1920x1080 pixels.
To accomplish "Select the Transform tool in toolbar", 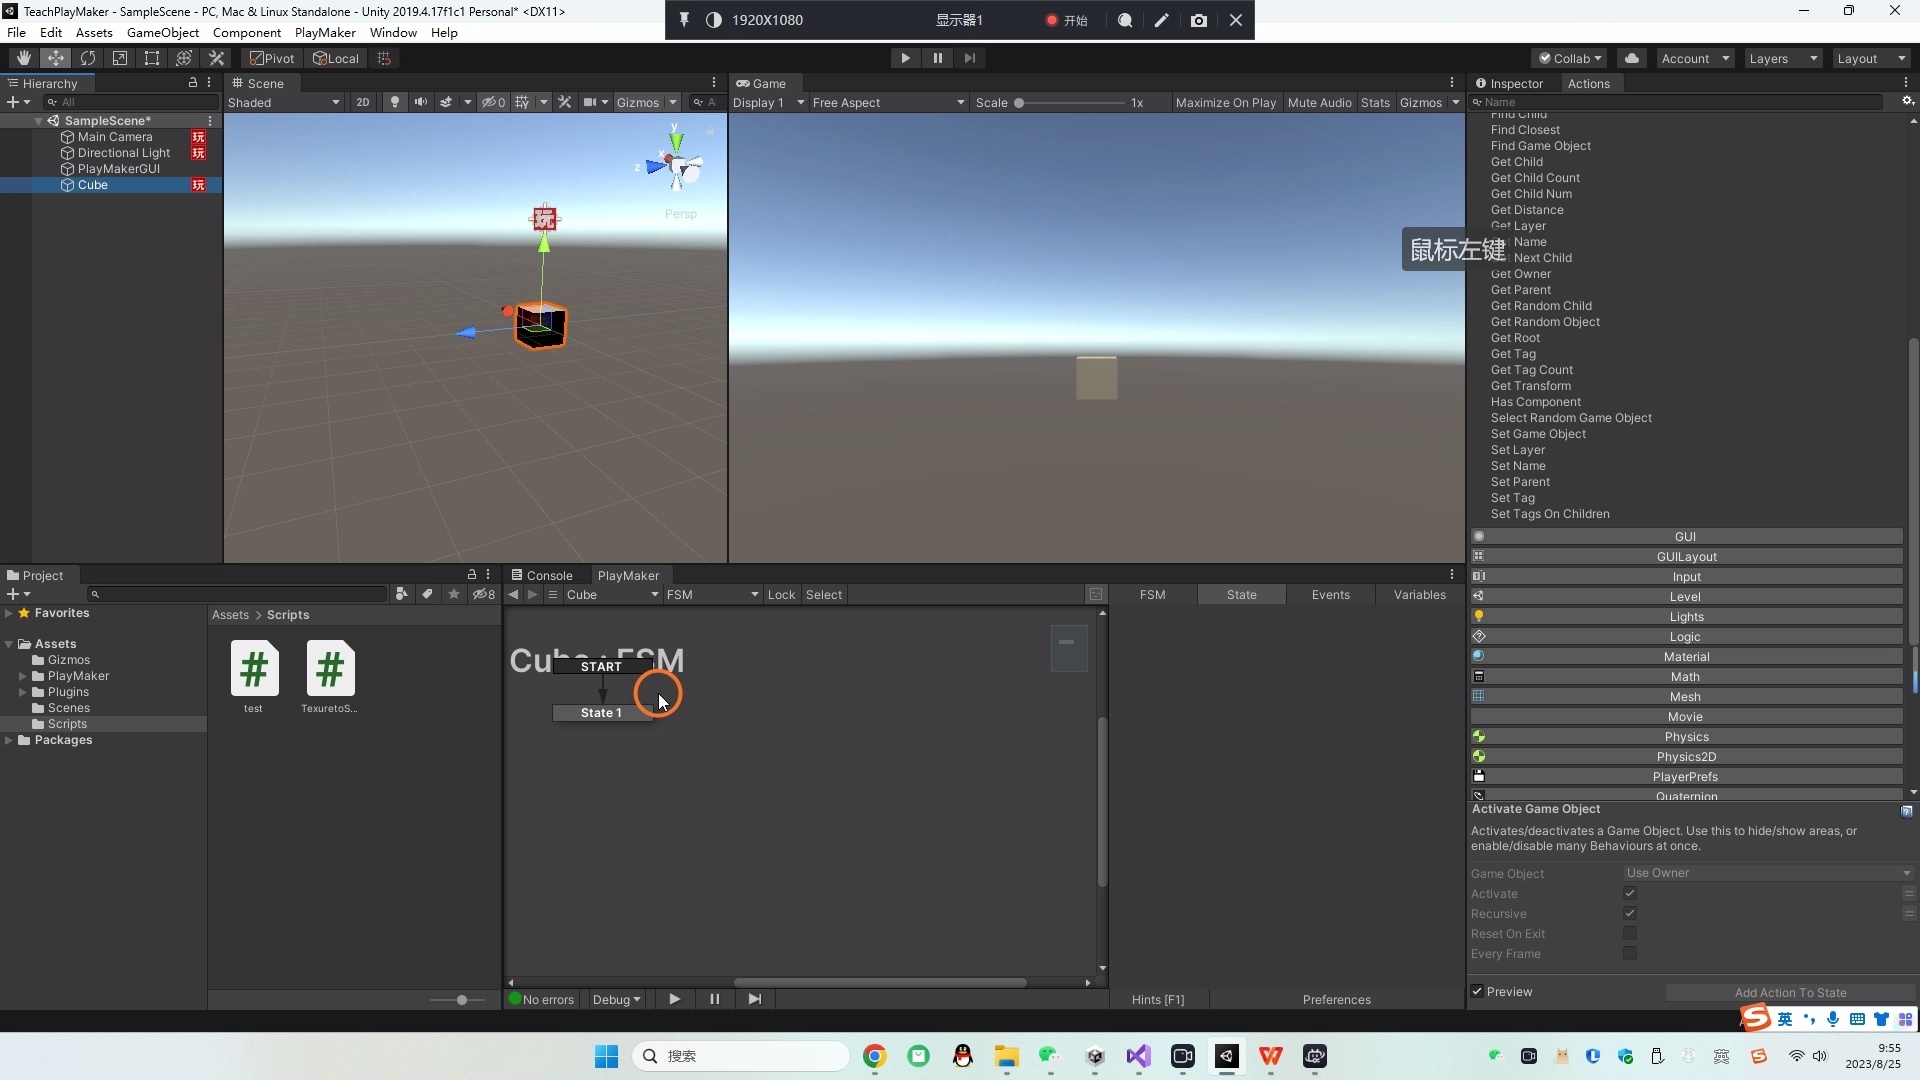I will click(184, 58).
